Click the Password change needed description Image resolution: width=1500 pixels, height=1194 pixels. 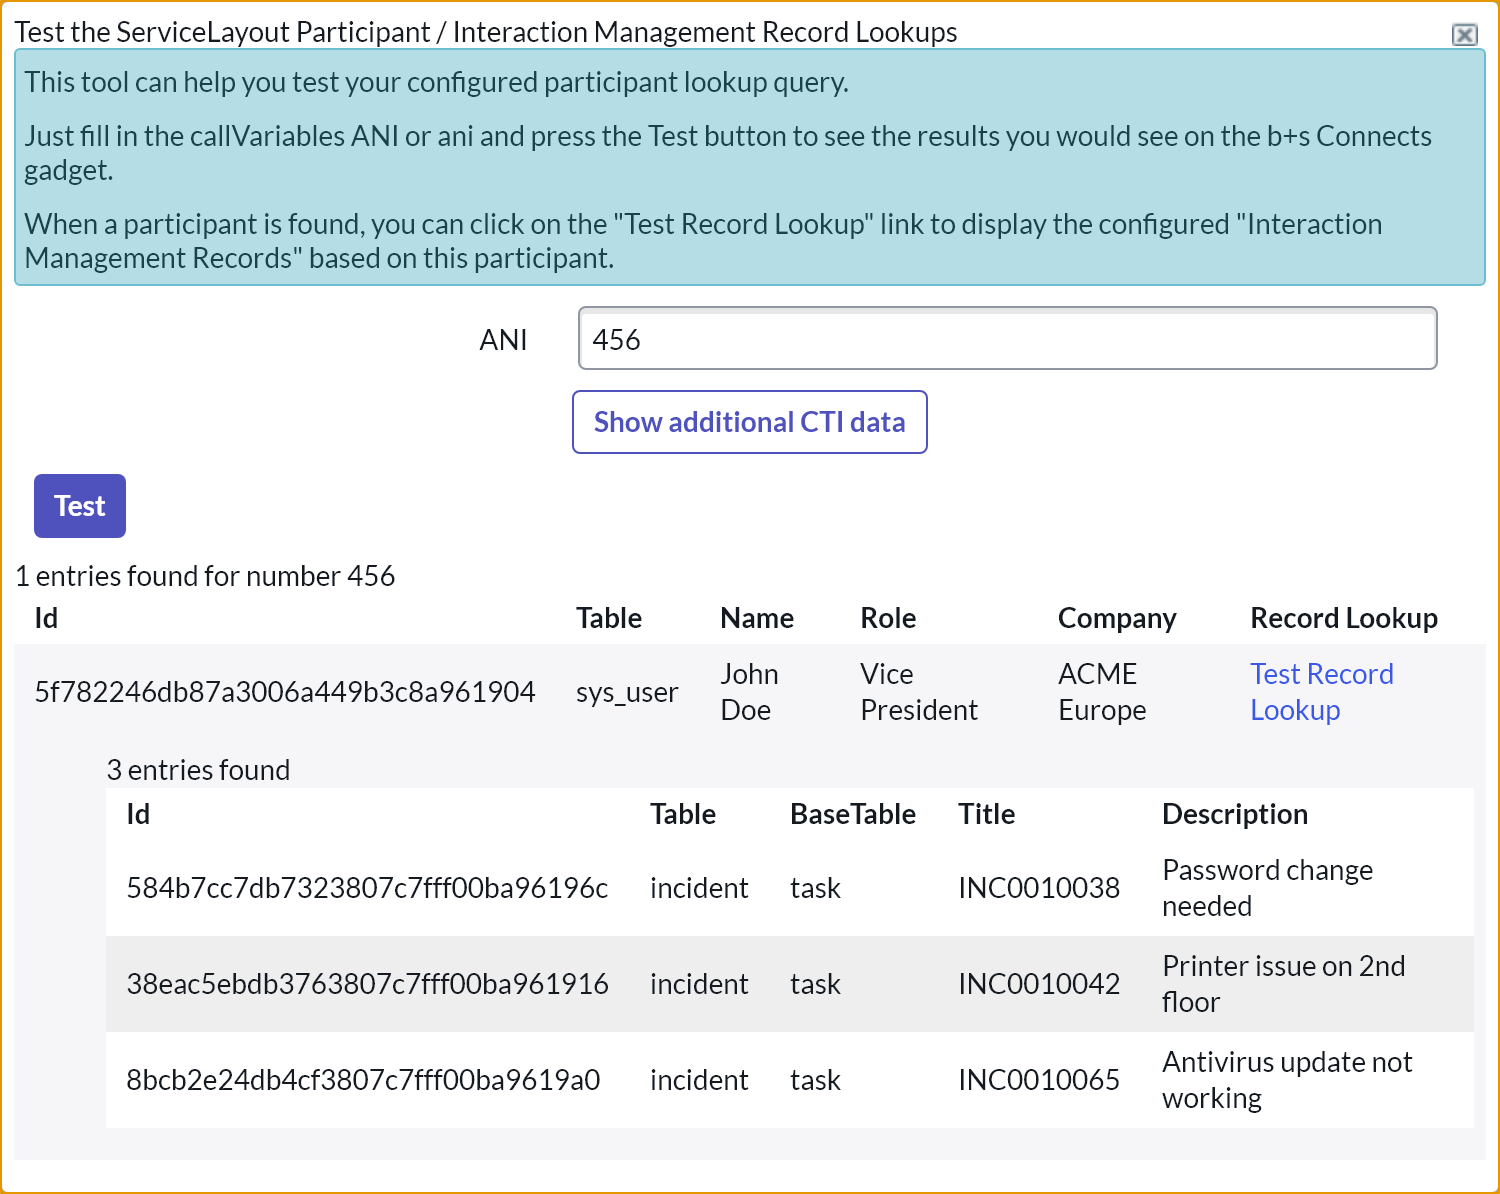tap(1267, 888)
